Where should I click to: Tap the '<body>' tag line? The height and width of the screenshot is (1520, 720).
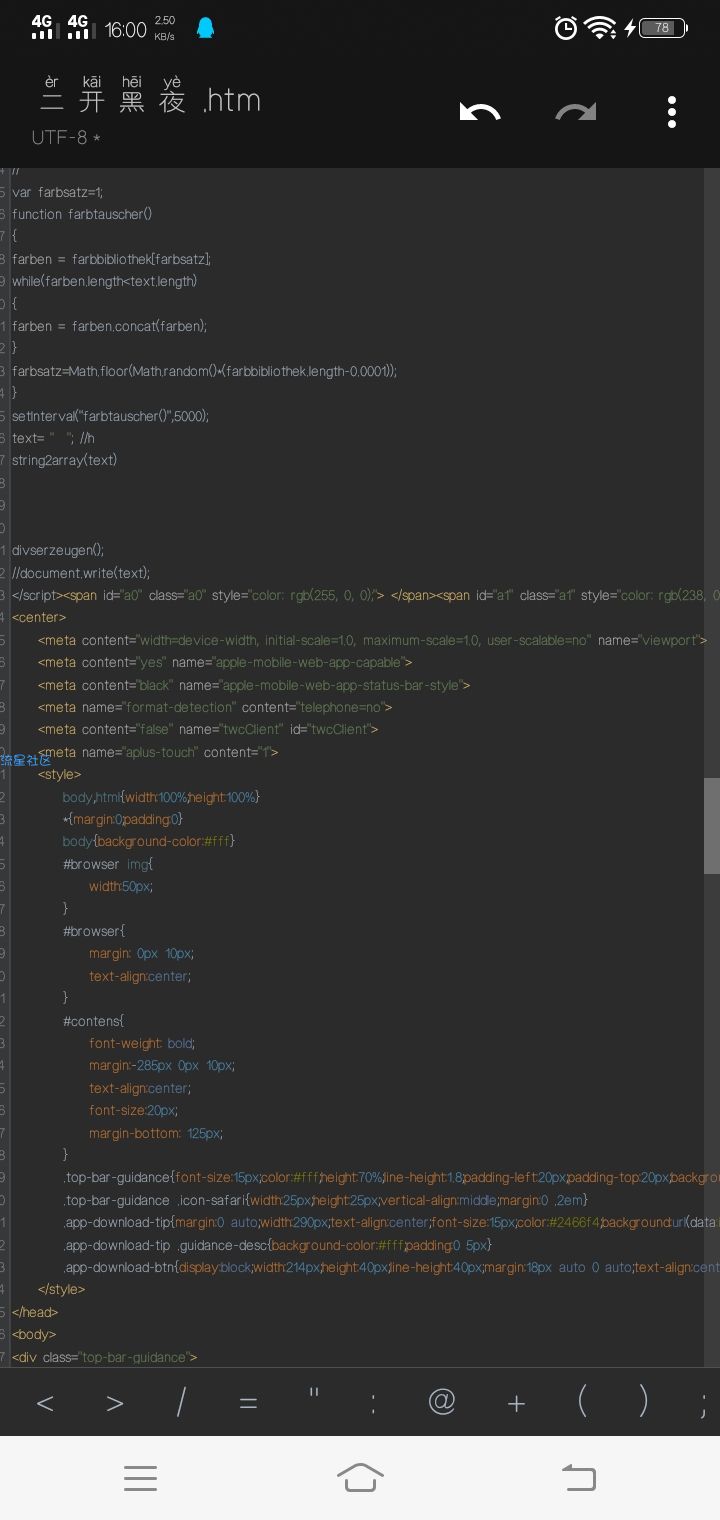click(x=34, y=1335)
